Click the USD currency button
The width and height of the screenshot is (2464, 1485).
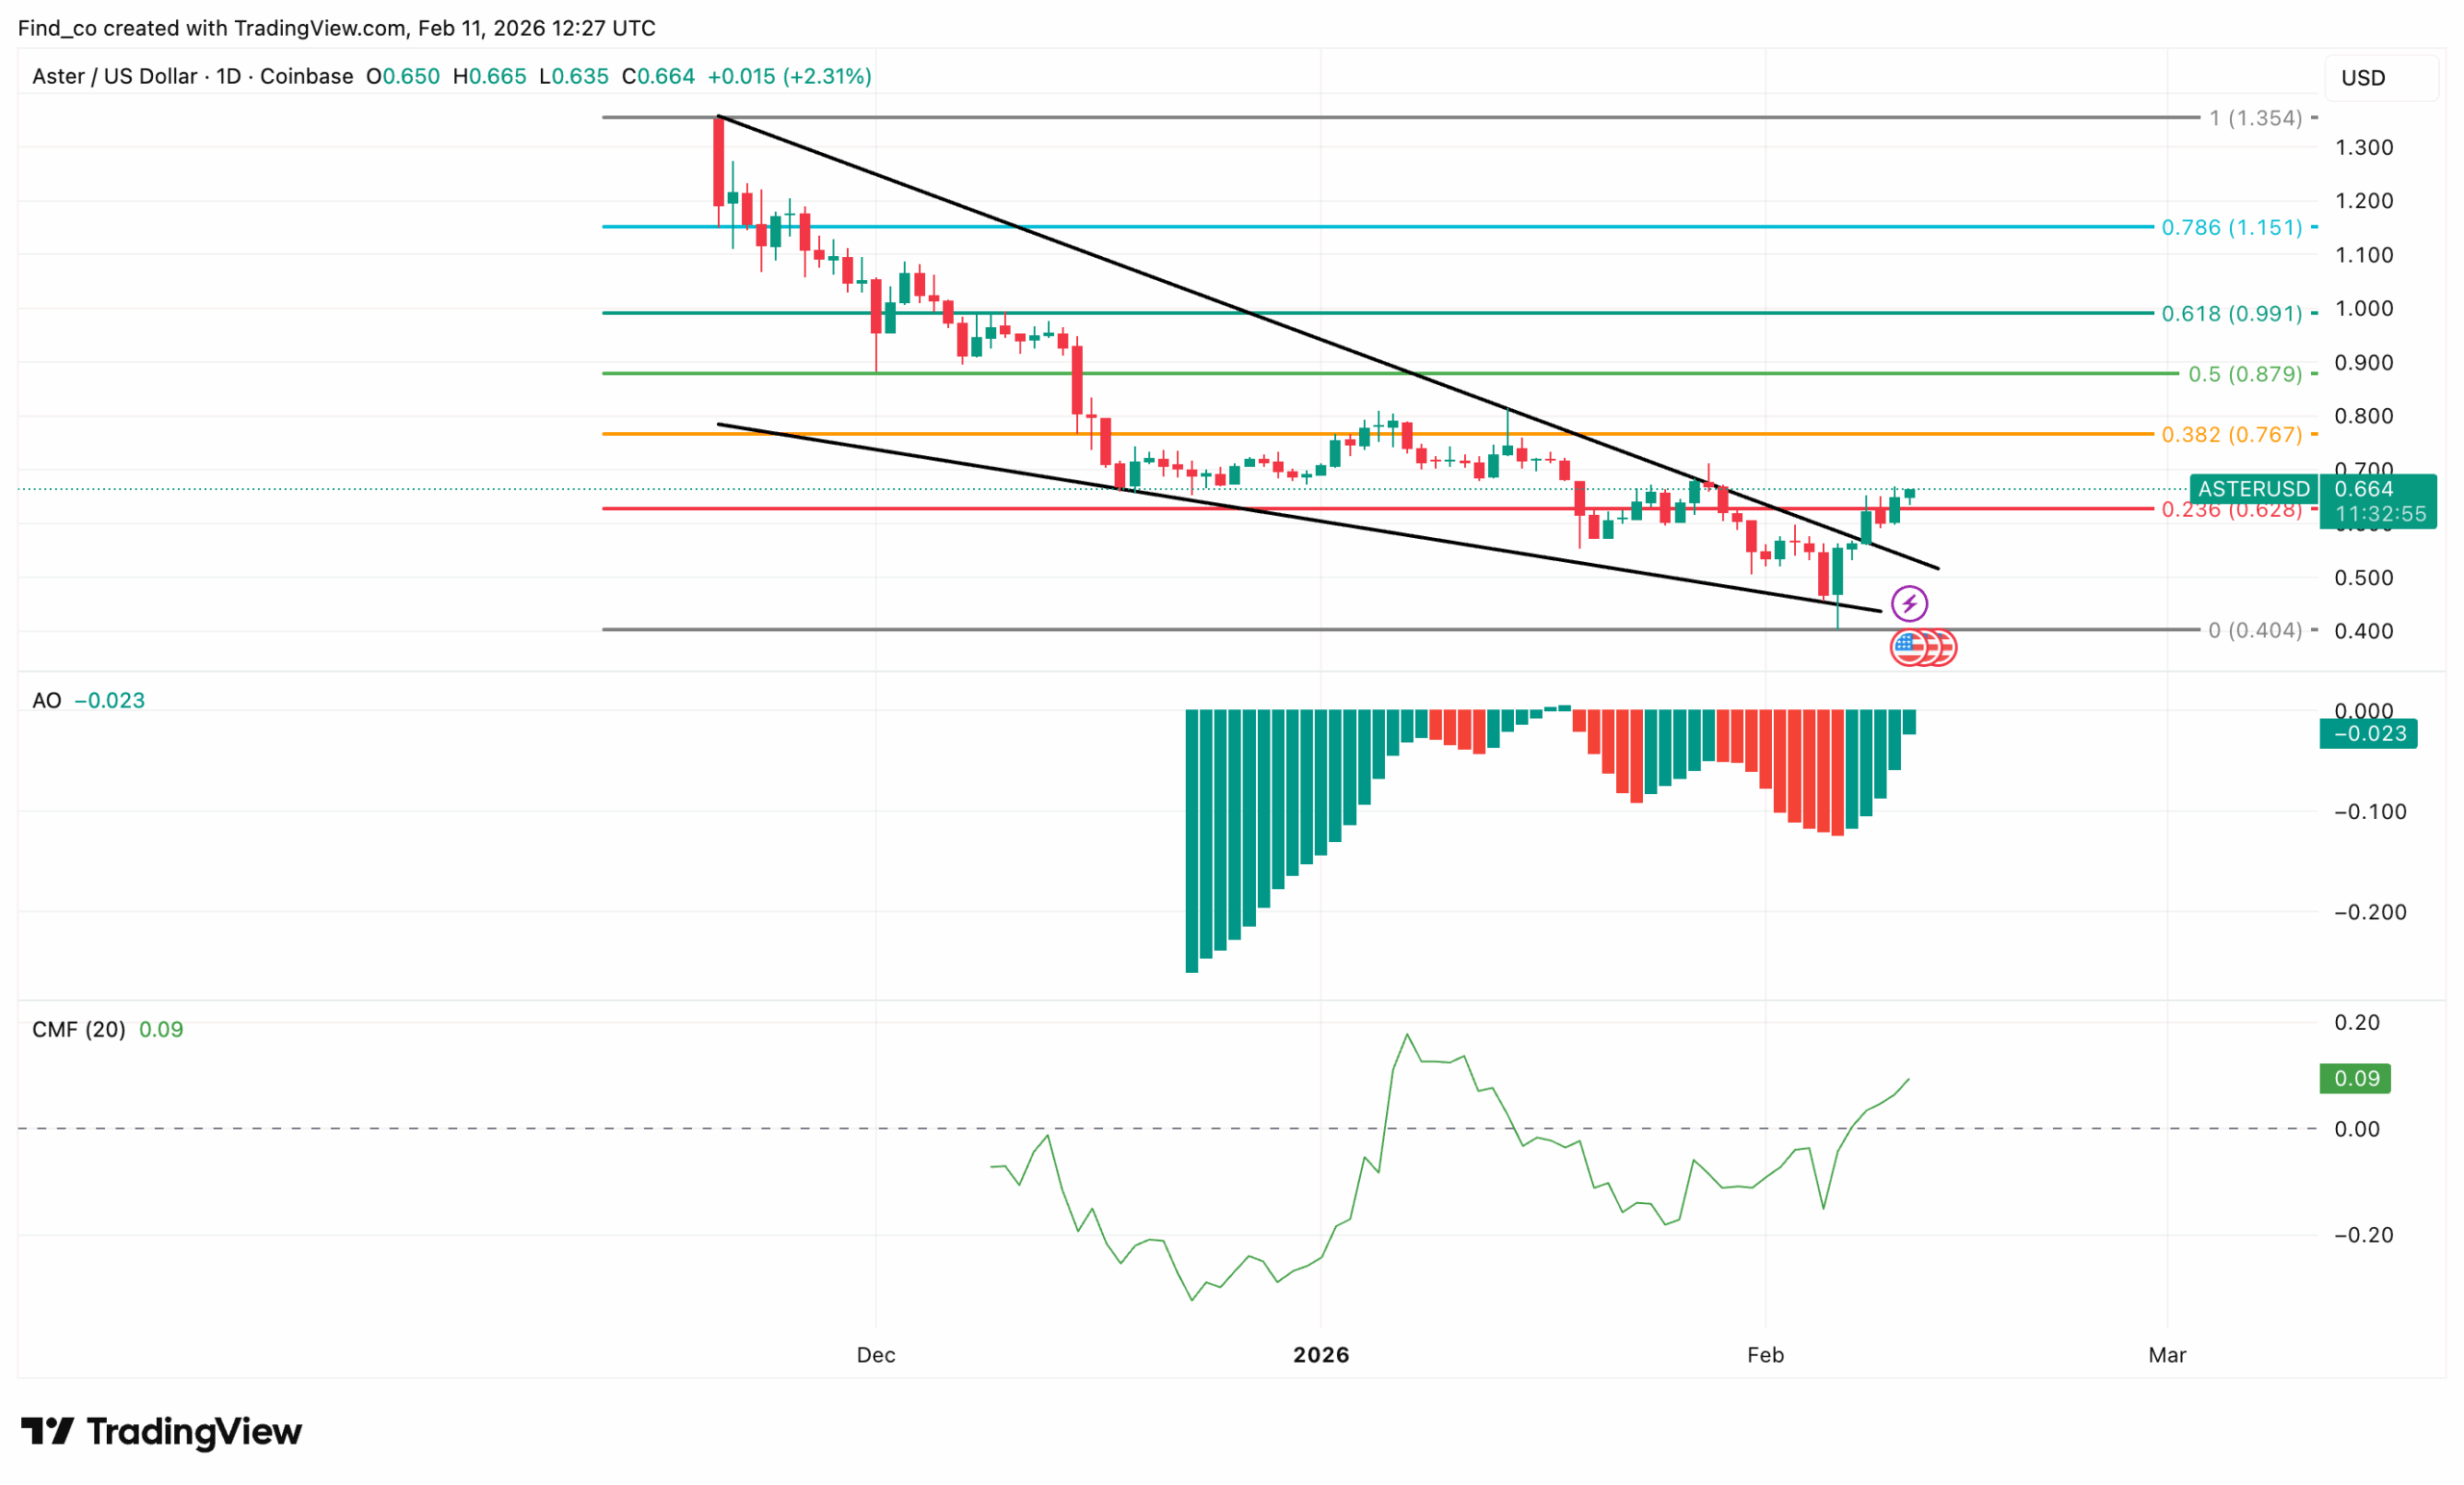click(x=2383, y=77)
